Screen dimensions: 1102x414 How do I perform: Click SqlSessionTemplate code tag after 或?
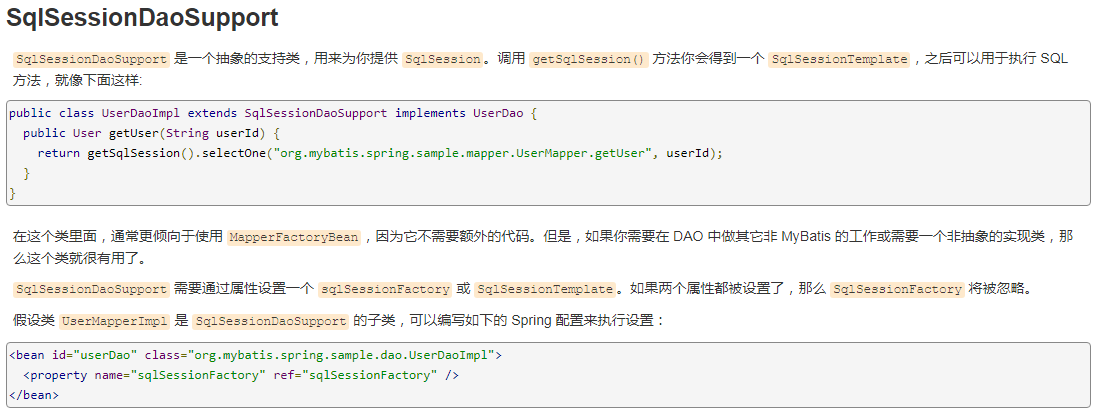point(545,289)
